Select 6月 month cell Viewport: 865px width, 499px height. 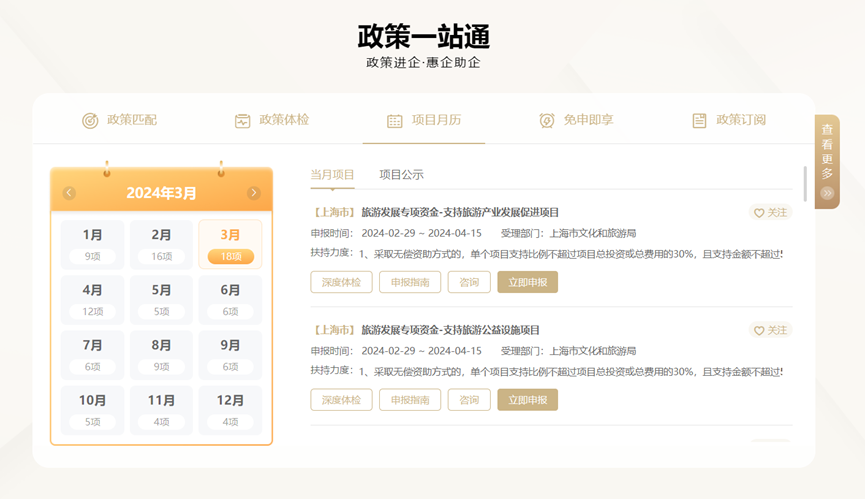click(231, 299)
